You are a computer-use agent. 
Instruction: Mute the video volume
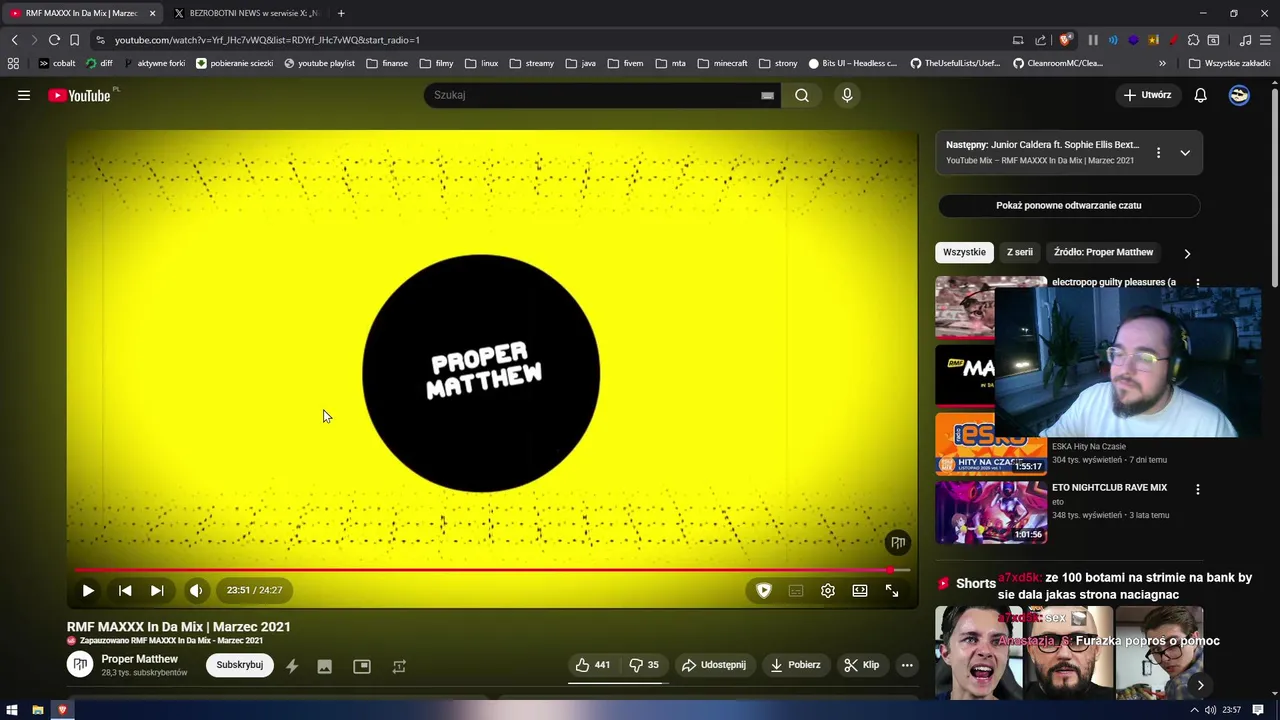pyautogui.click(x=196, y=590)
